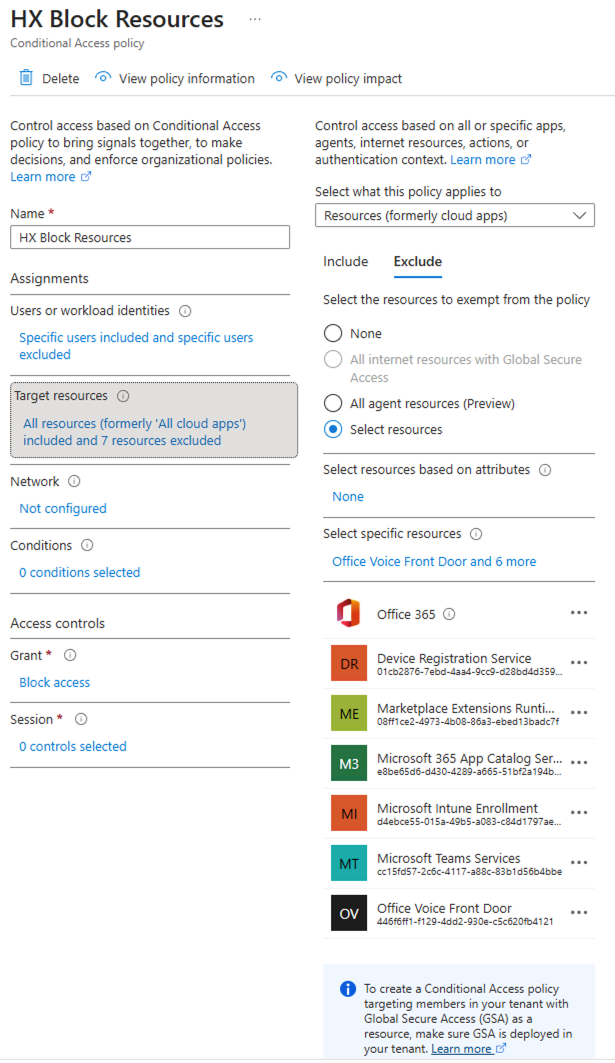Click Block access under Grant
This screenshot has width=615, height=1063.
pyautogui.click(x=54, y=683)
